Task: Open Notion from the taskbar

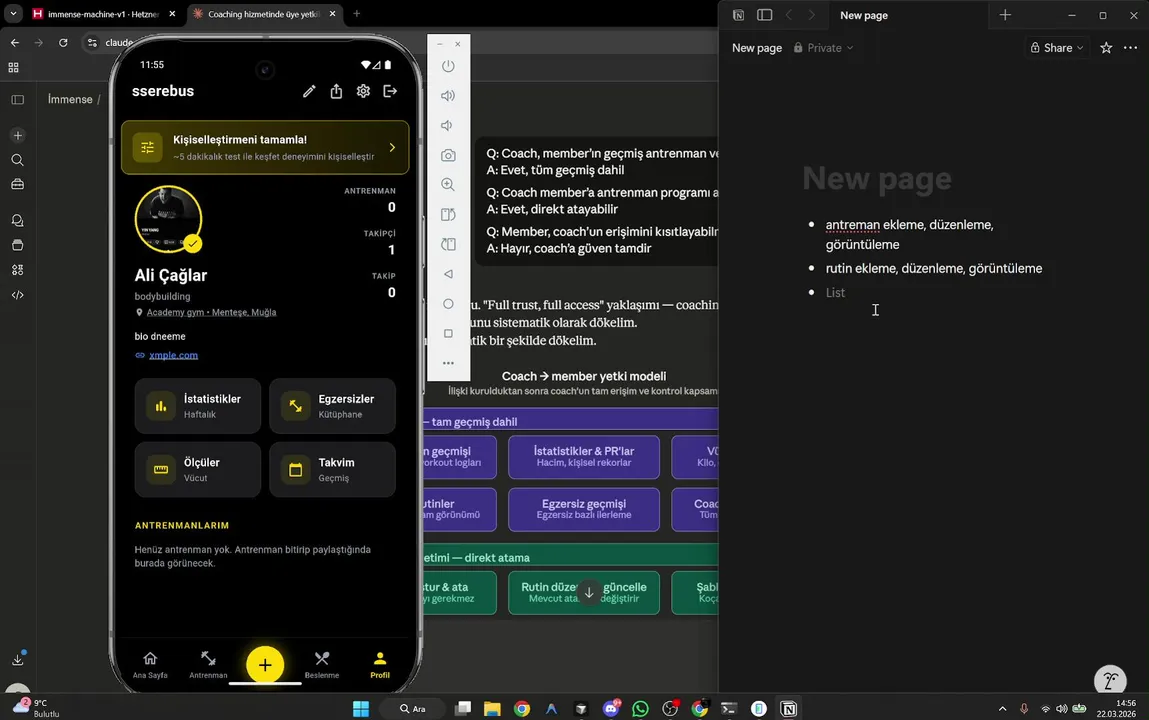Action: coord(788,708)
